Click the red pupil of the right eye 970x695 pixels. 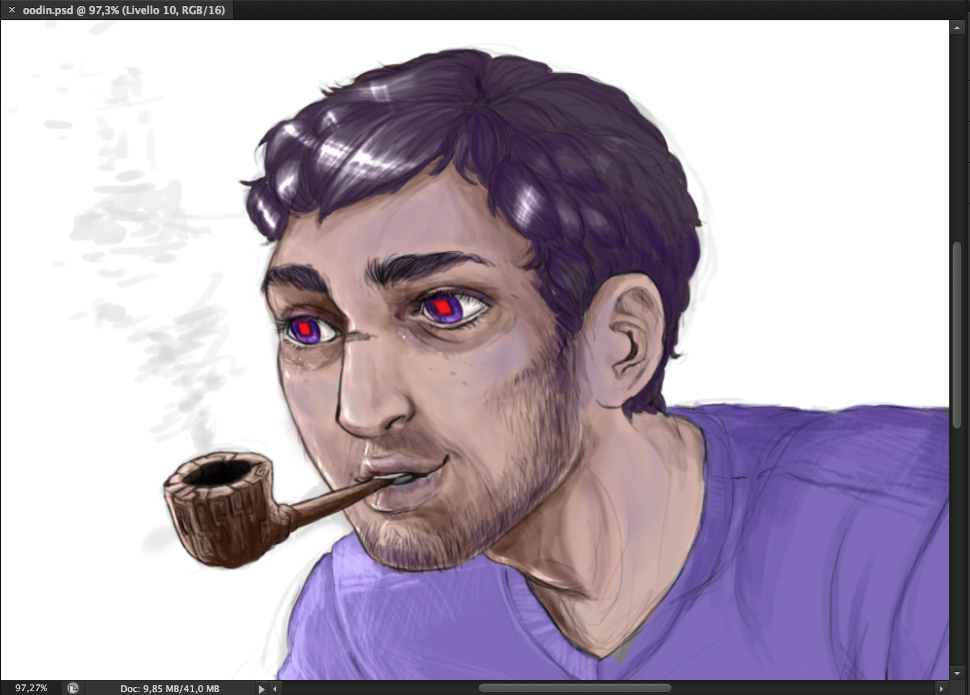pos(442,307)
